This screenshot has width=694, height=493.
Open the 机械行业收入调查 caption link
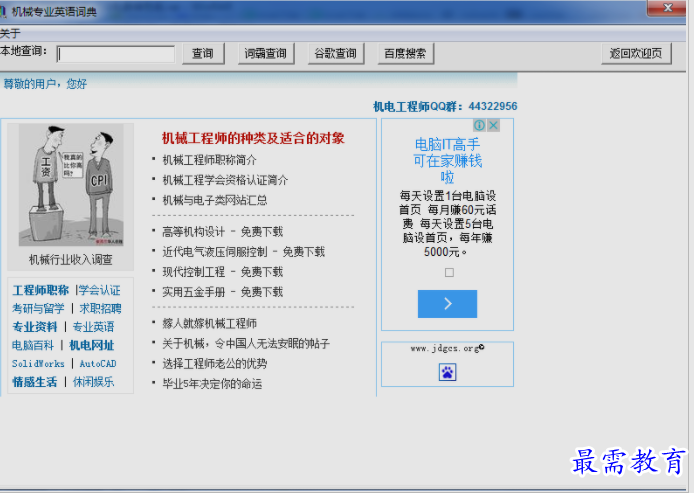pos(71,259)
